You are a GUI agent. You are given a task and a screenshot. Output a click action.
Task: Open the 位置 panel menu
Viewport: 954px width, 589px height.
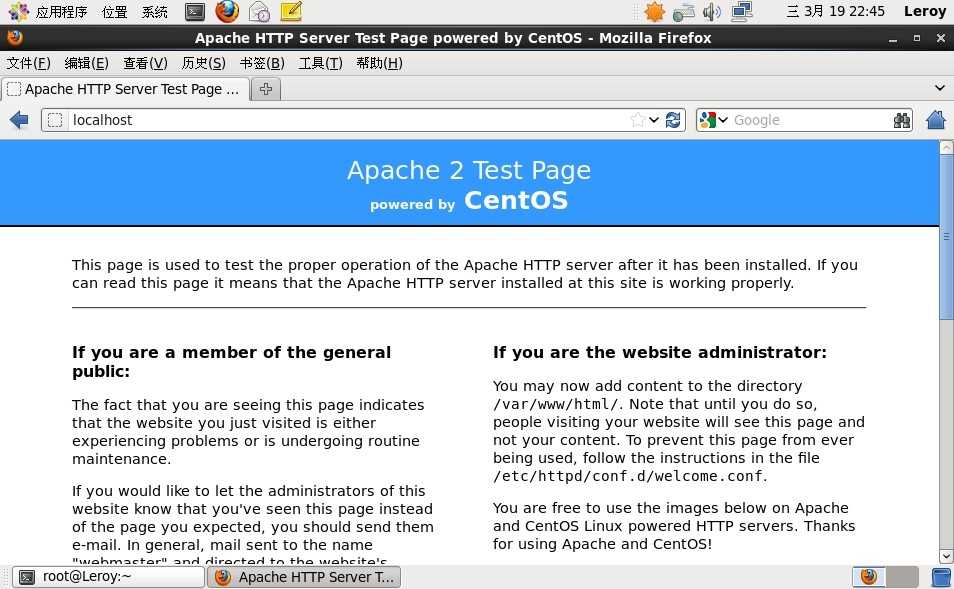point(114,12)
